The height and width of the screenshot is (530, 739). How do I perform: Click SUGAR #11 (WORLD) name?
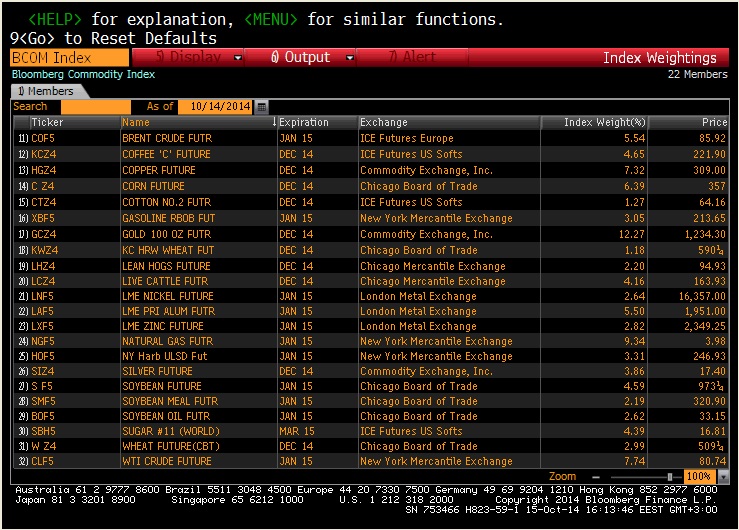tap(171, 432)
